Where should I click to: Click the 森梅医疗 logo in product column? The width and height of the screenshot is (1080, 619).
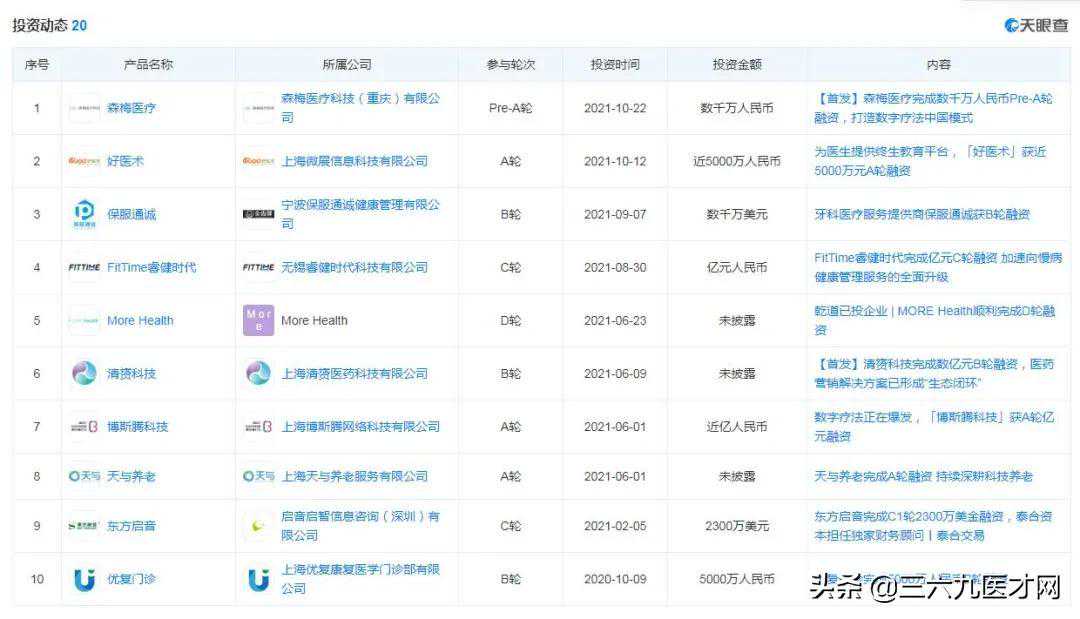pyautogui.click(x=84, y=108)
